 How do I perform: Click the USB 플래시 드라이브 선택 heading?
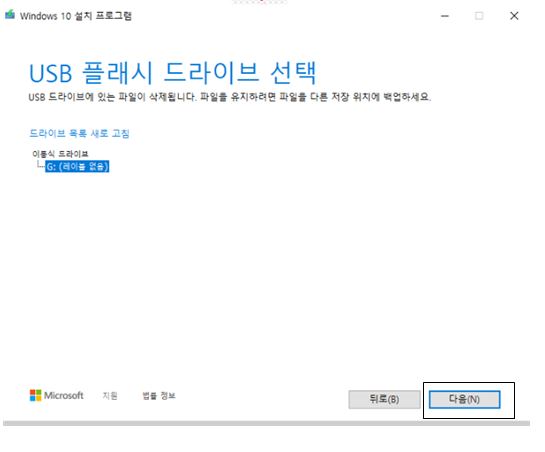click(172, 73)
